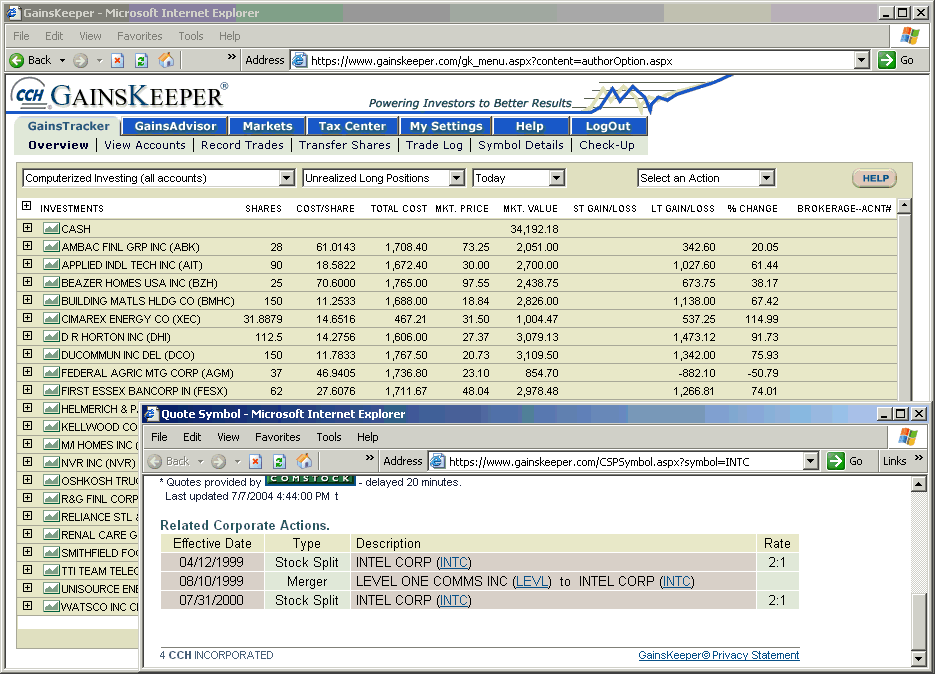
Task: Click the Home icon on the main toolbar
Action: click(167, 60)
